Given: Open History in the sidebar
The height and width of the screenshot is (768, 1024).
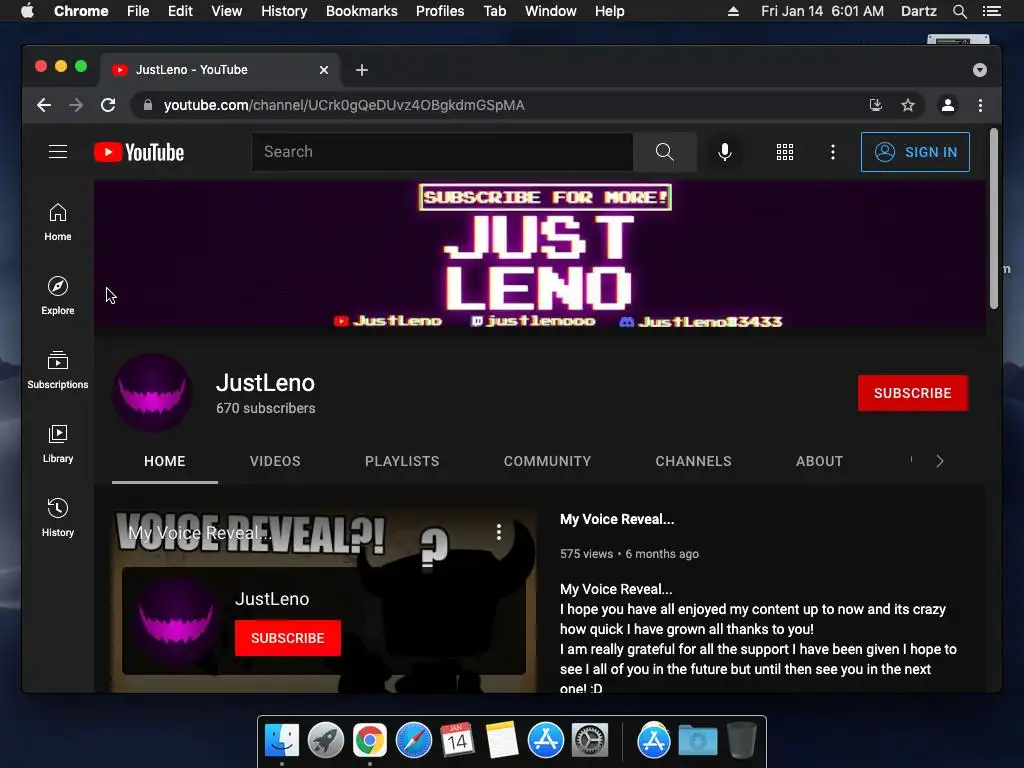Looking at the screenshot, I should [x=57, y=518].
